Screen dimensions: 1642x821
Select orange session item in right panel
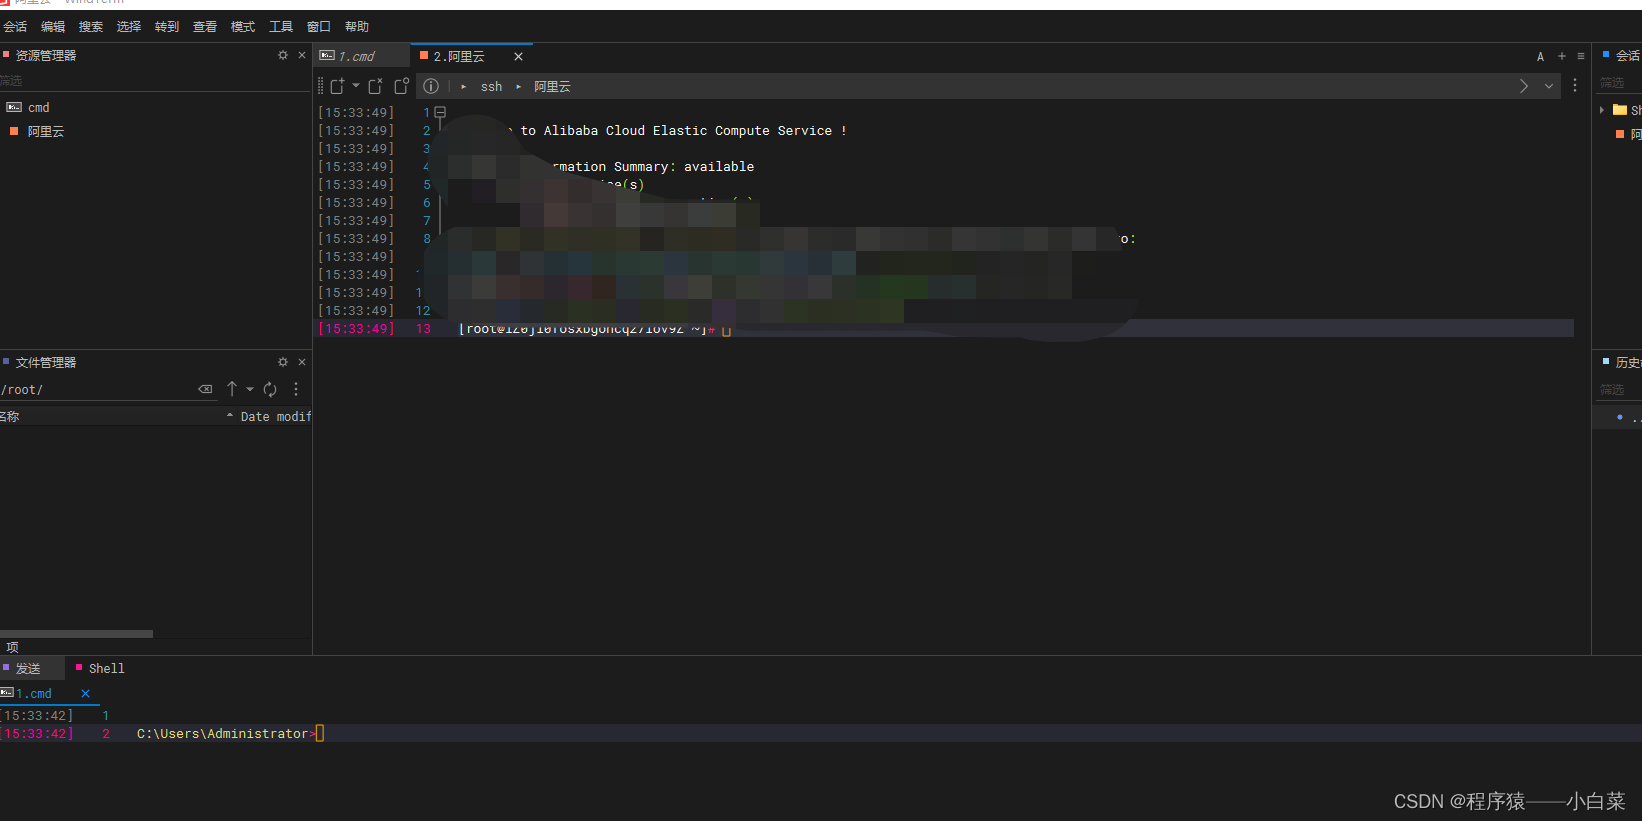tap(1629, 134)
